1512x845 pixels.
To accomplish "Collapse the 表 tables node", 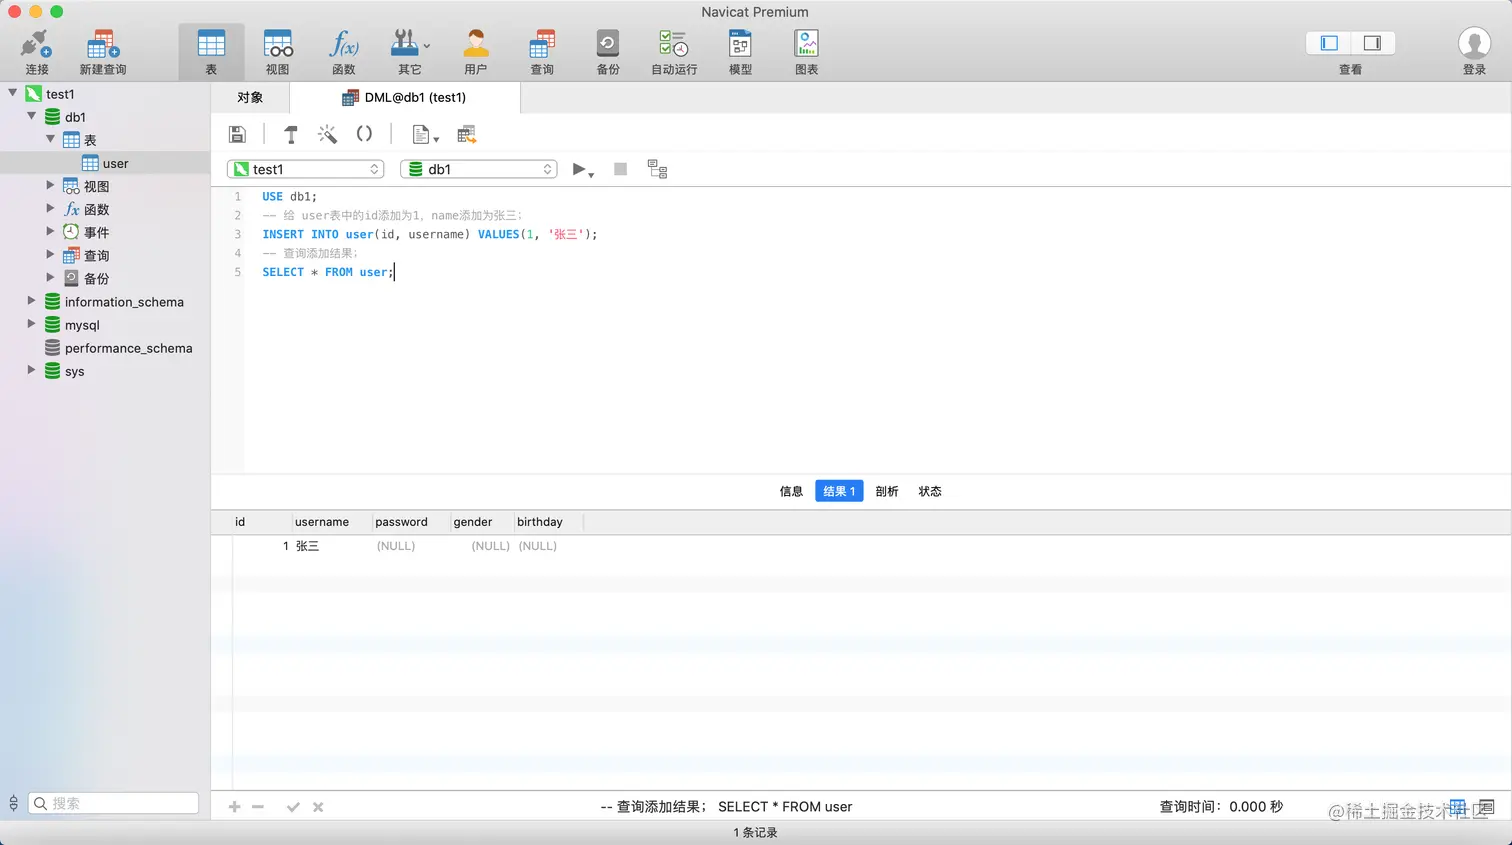I will tap(50, 139).
